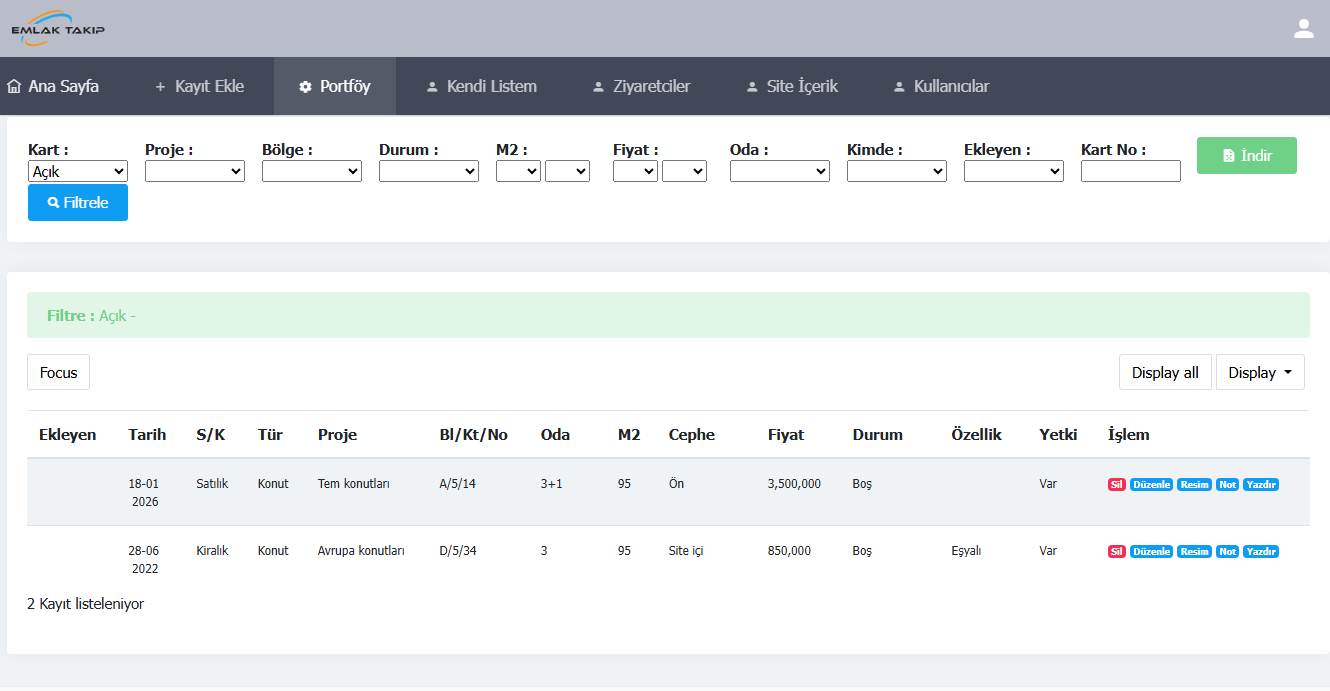Open the Bölge filter dropdown
This screenshot has width=1330, height=691.
[x=312, y=172]
